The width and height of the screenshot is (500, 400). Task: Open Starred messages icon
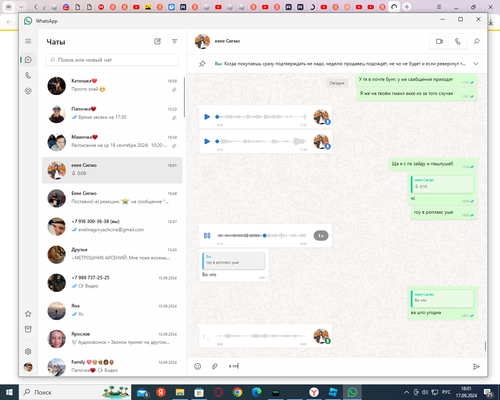[28, 314]
